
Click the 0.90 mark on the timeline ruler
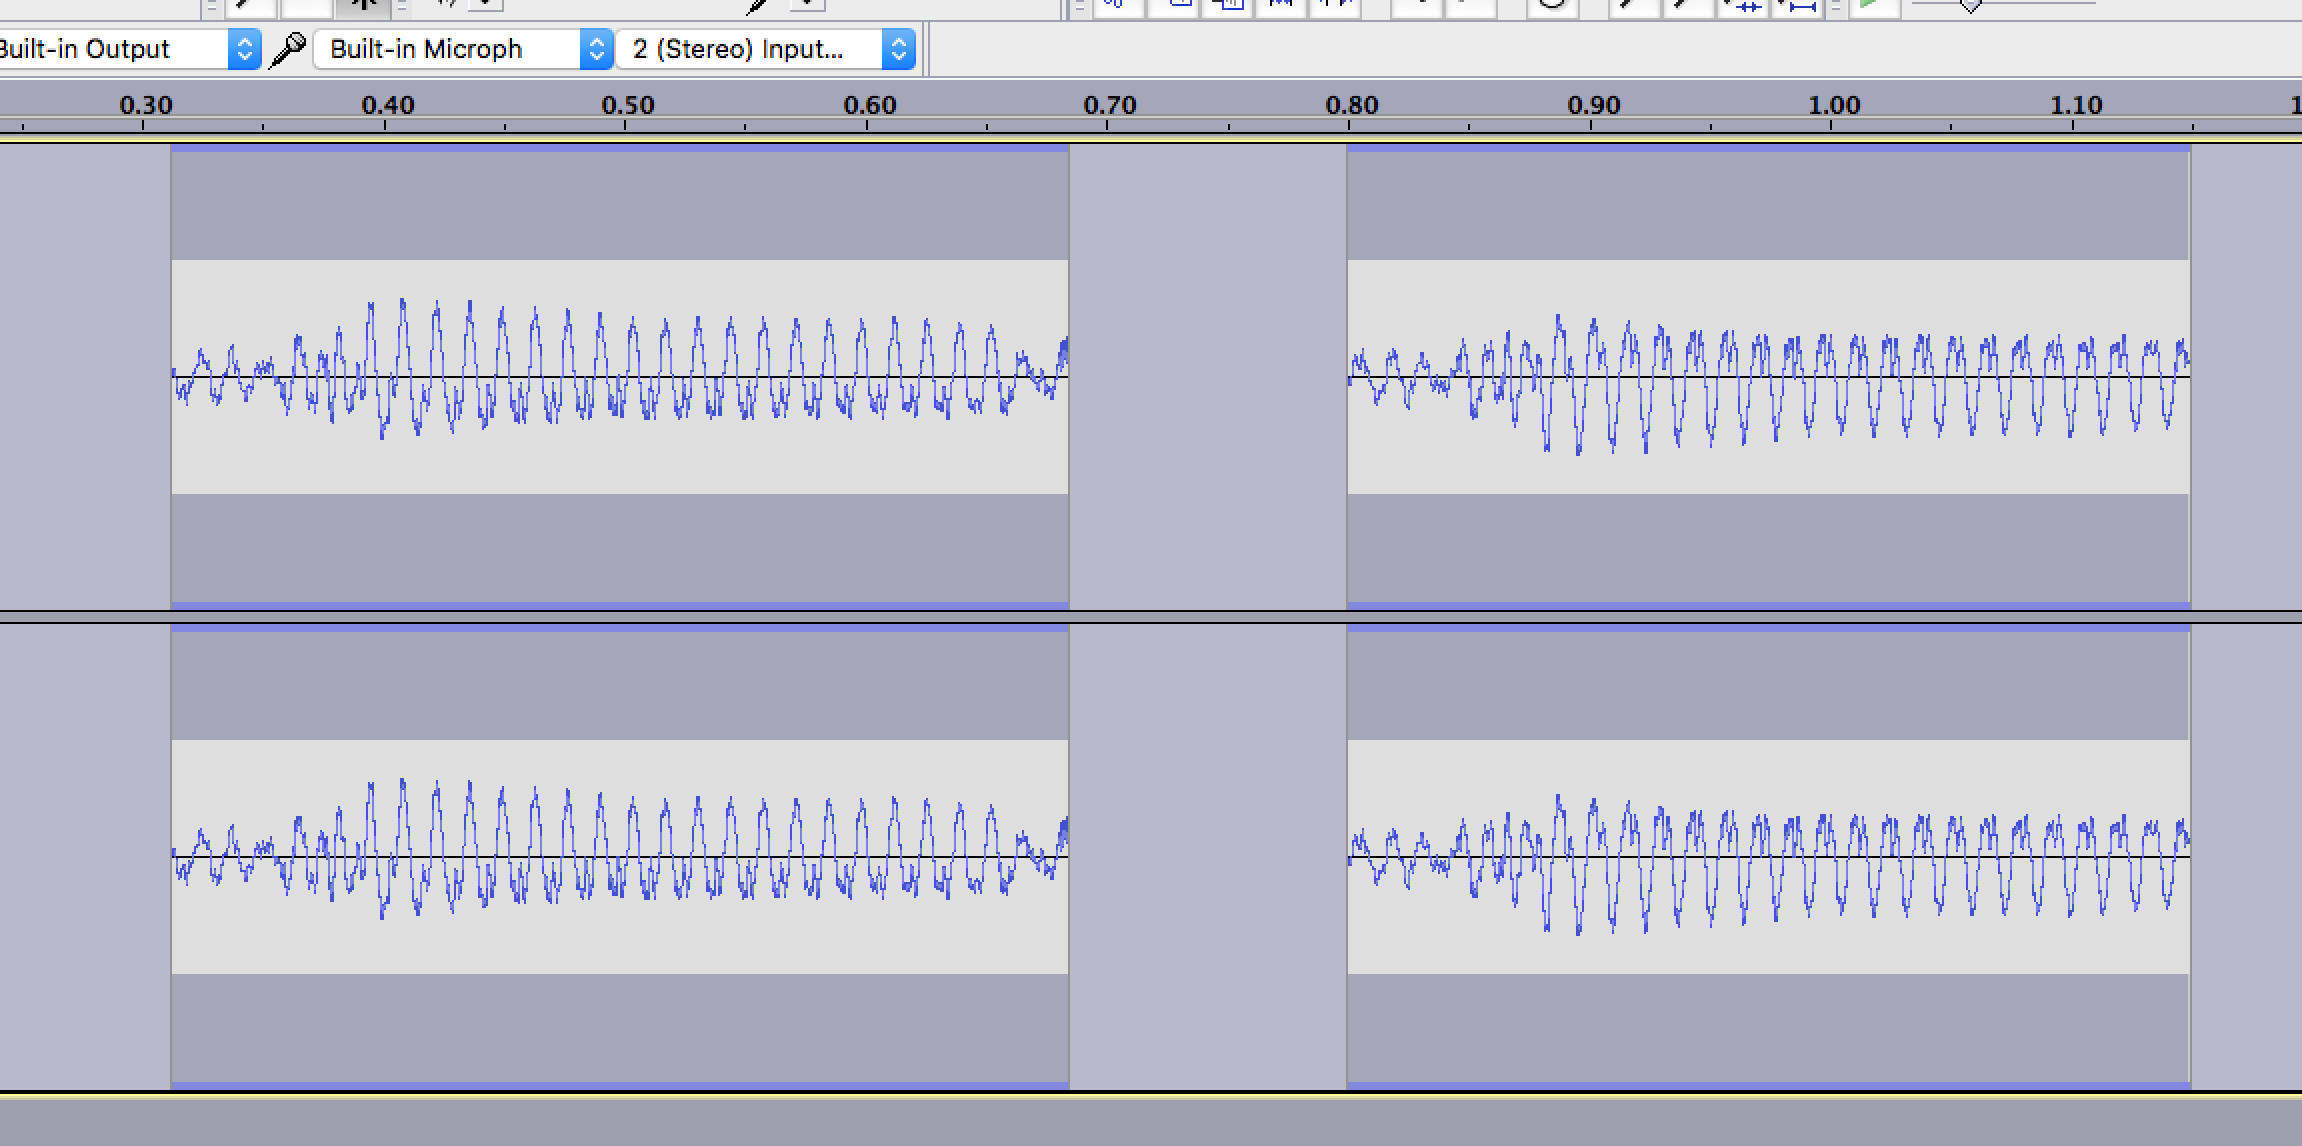1594,105
